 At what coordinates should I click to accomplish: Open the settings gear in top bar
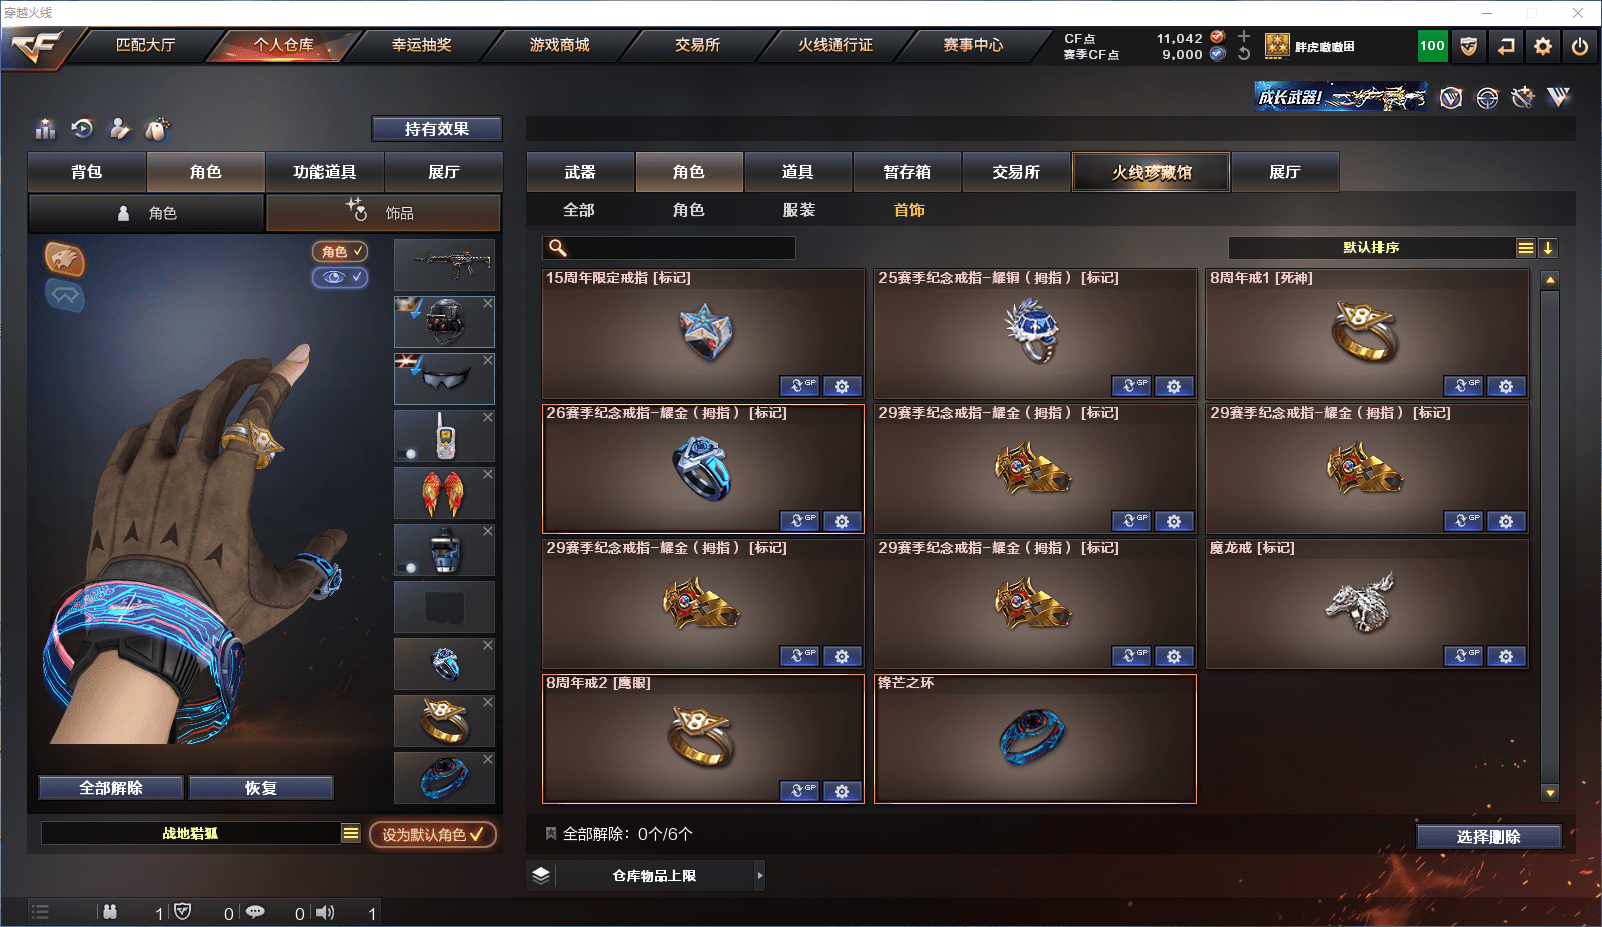tap(1543, 46)
